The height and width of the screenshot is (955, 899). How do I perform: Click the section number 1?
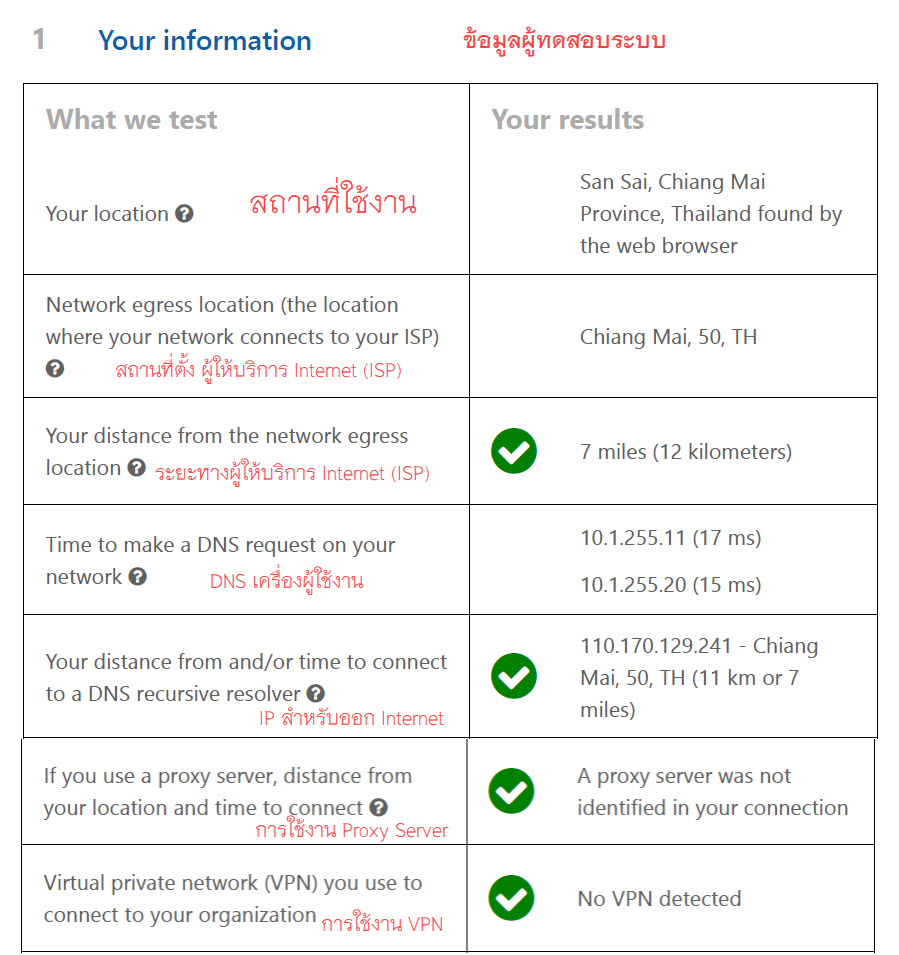[x=39, y=40]
